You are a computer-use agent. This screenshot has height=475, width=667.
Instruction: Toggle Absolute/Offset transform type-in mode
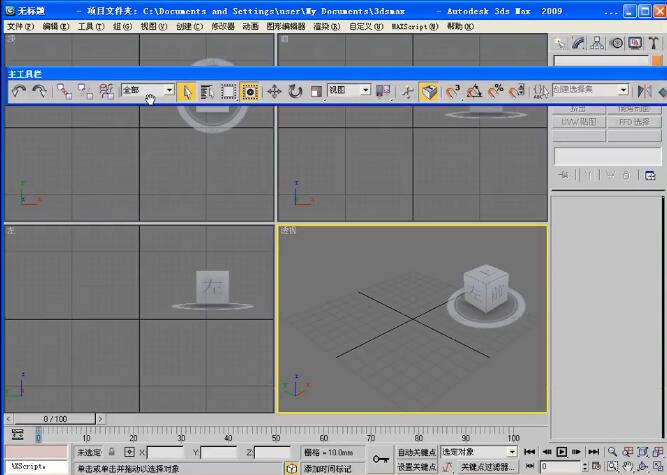point(129,452)
